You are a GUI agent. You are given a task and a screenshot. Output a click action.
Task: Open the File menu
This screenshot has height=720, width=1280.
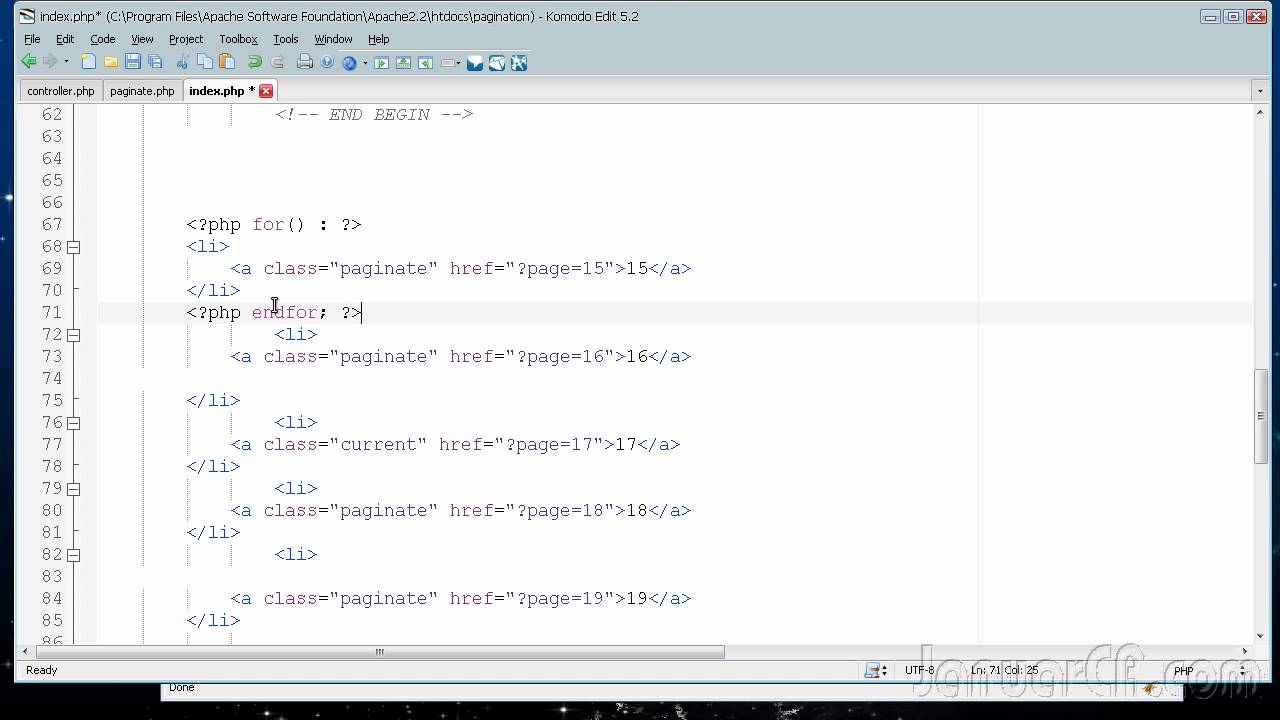click(x=32, y=39)
